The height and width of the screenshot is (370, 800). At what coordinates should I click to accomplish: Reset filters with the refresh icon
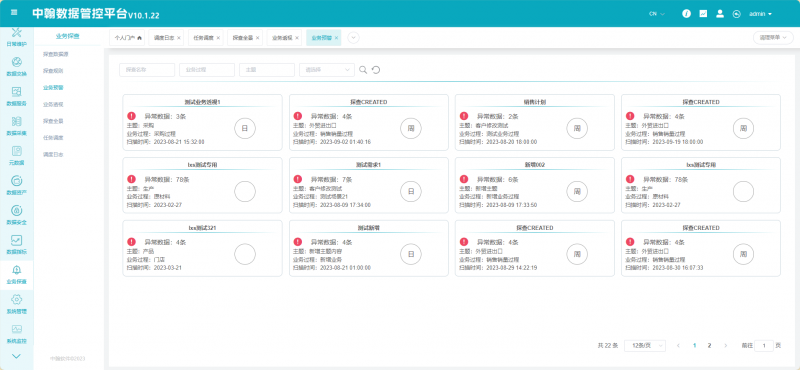coord(376,70)
